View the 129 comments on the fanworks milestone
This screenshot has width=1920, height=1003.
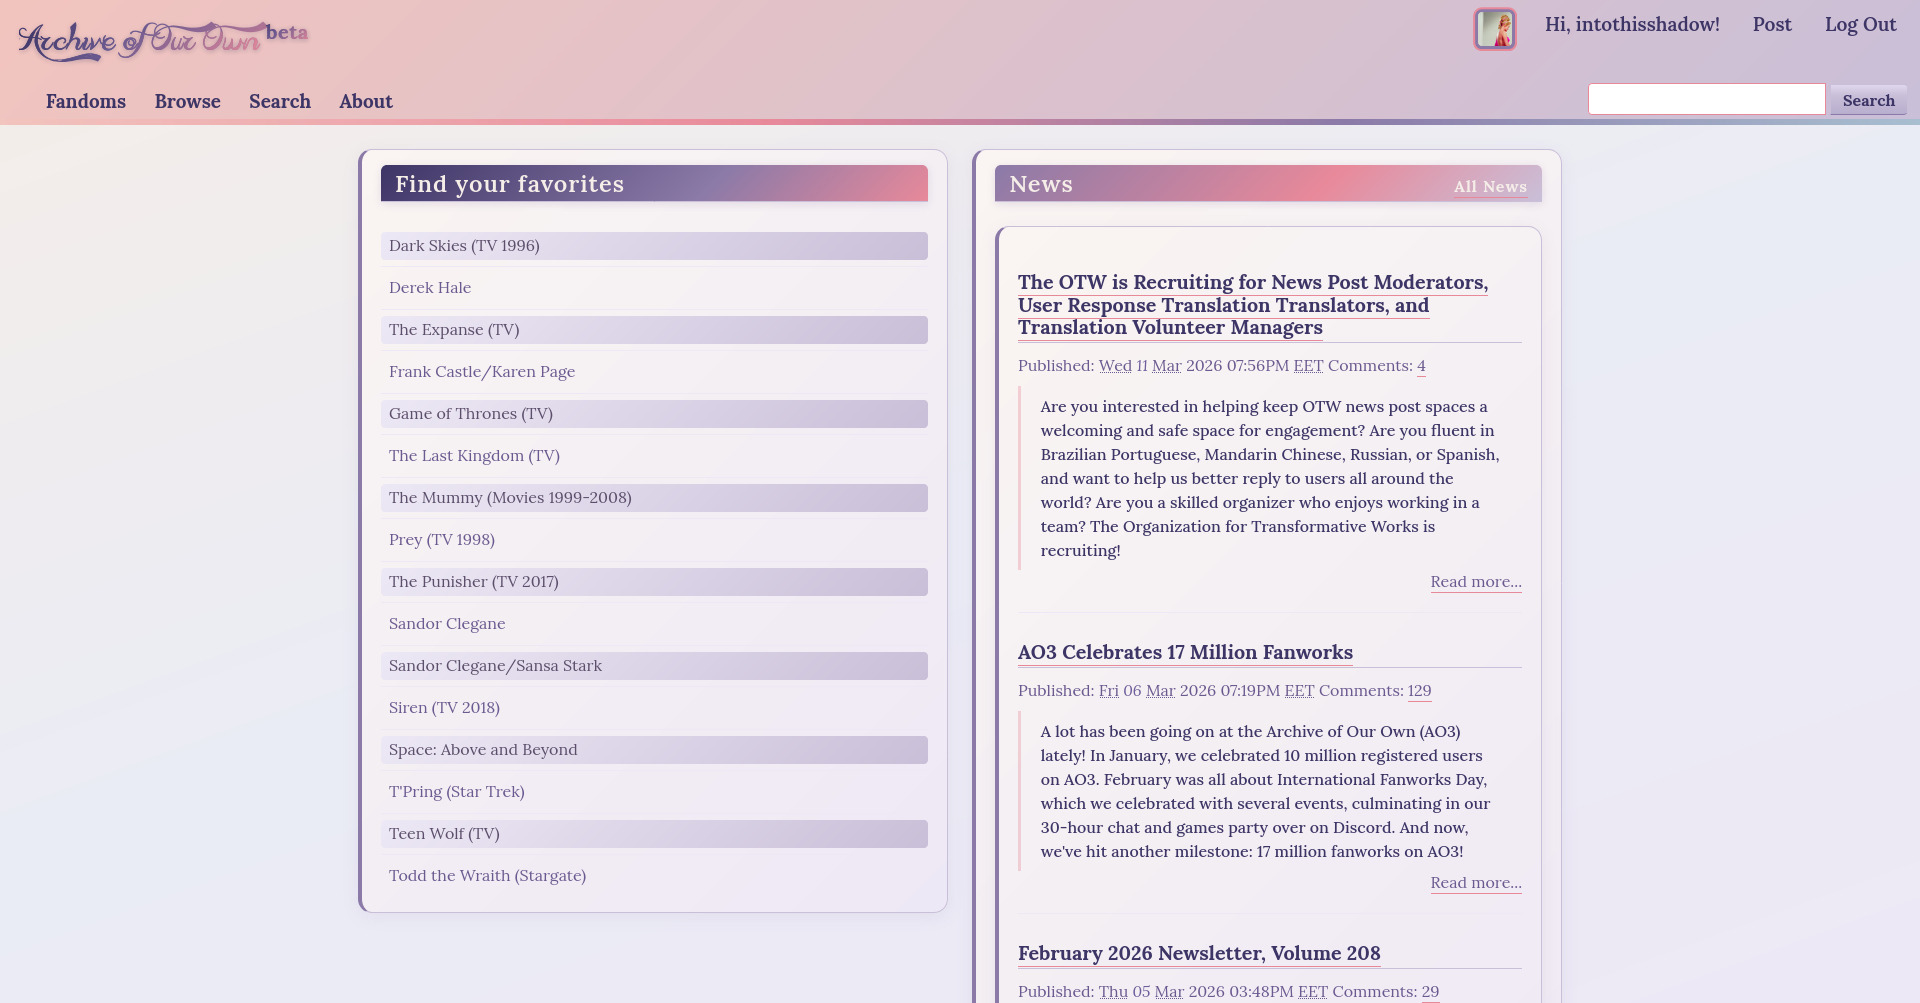pyautogui.click(x=1419, y=690)
